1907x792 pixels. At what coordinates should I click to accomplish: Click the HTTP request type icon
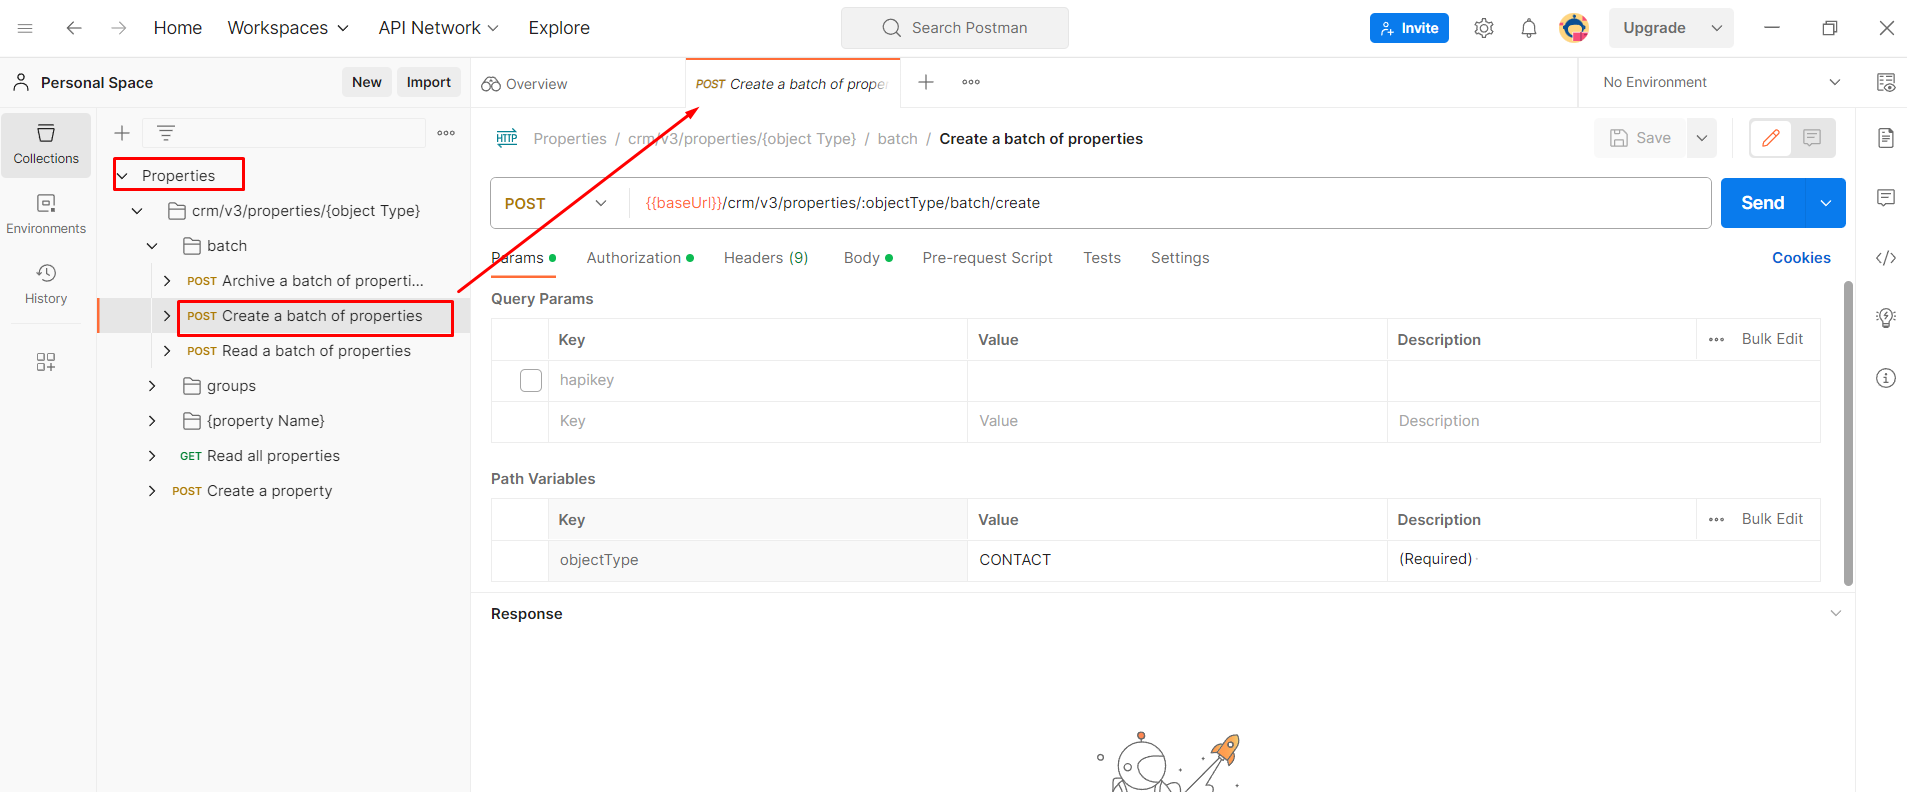click(507, 138)
